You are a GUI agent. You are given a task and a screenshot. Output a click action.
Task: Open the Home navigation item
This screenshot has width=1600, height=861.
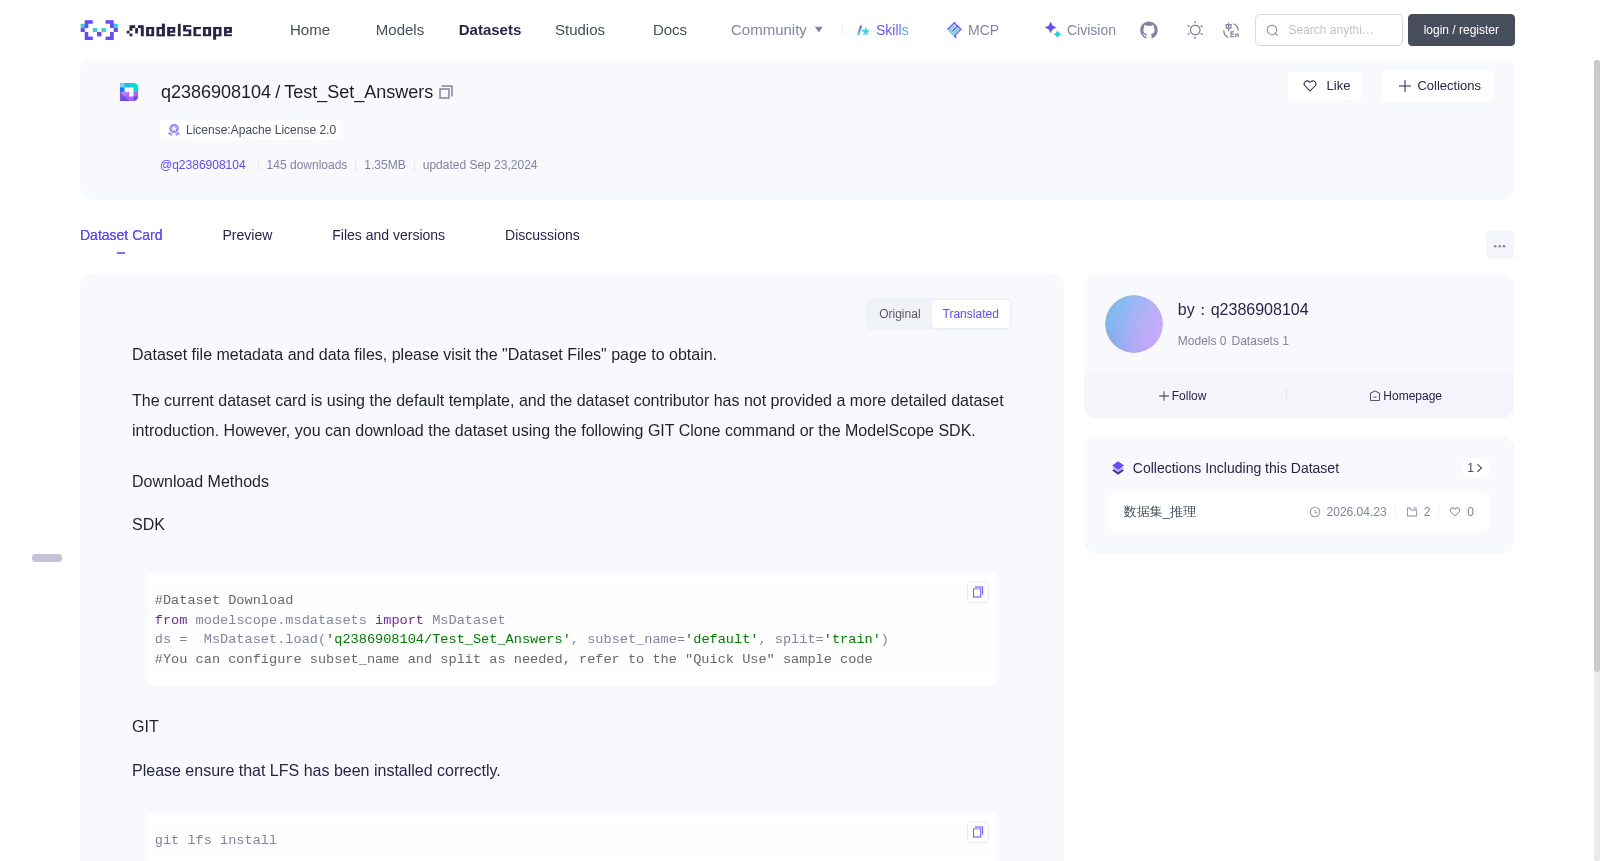tap(310, 30)
